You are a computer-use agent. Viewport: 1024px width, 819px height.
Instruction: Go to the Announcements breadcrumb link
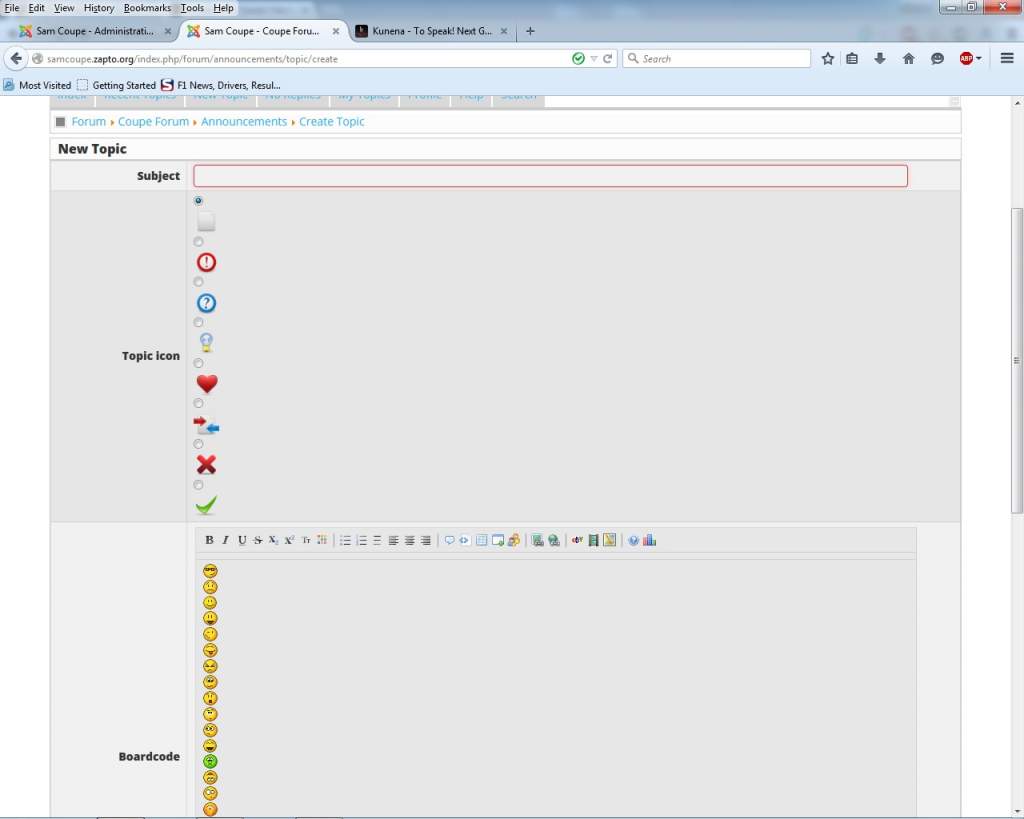244,121
